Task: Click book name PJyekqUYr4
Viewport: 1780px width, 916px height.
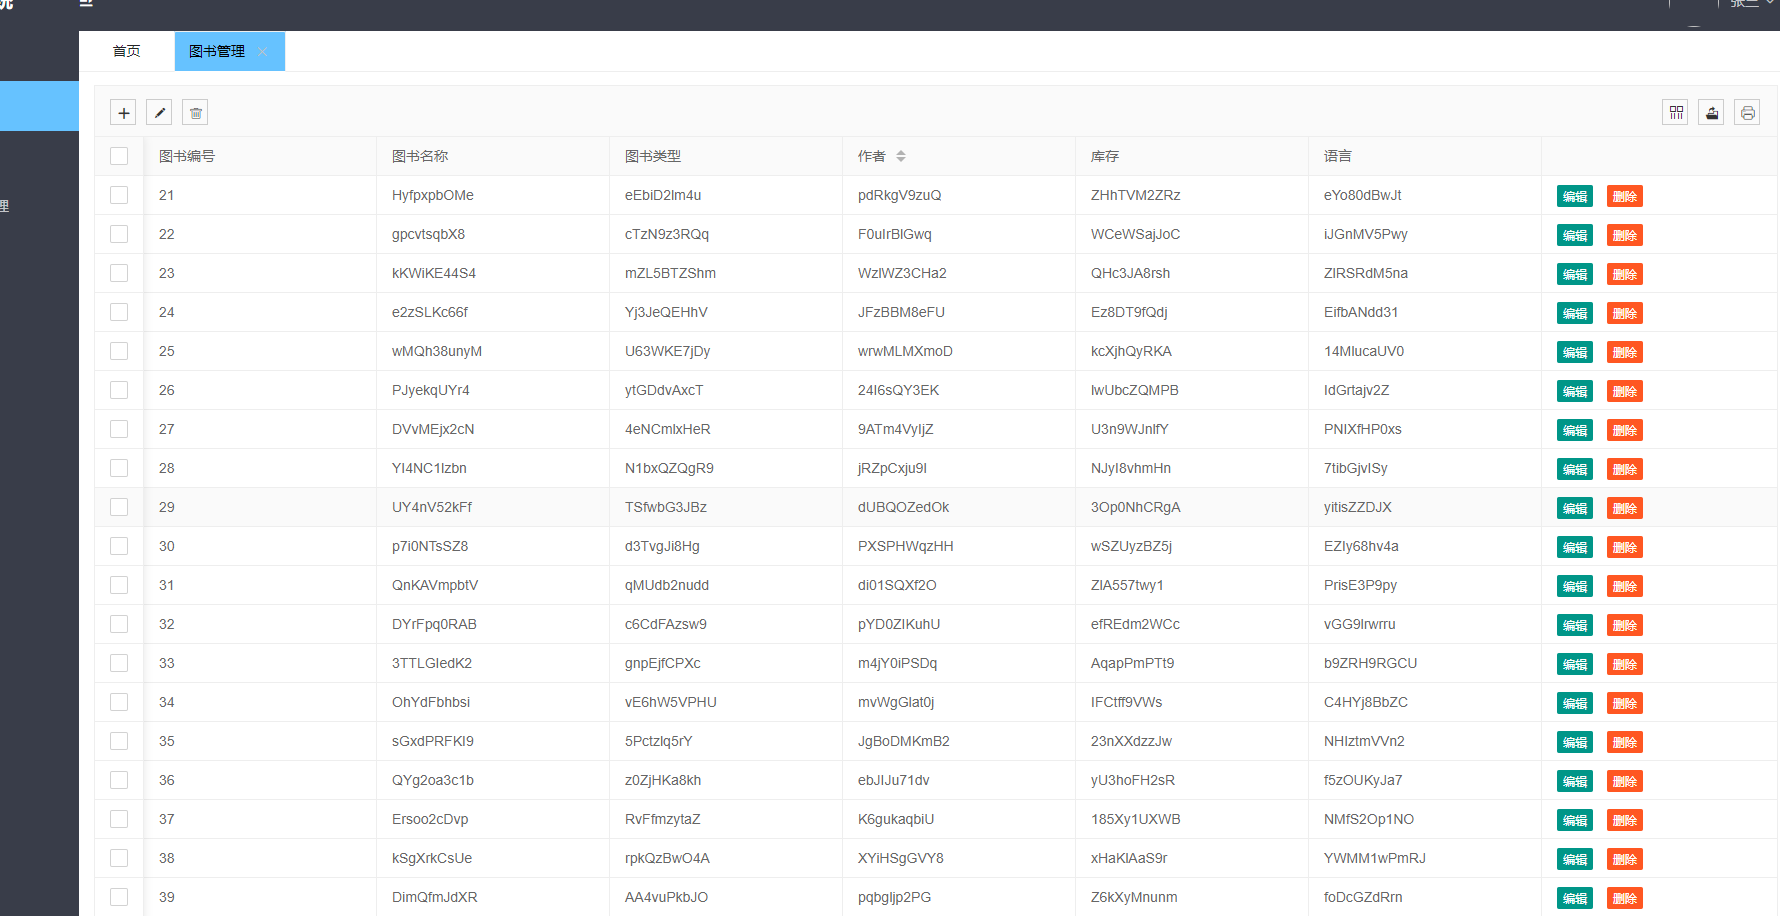Action: [431, 390]
